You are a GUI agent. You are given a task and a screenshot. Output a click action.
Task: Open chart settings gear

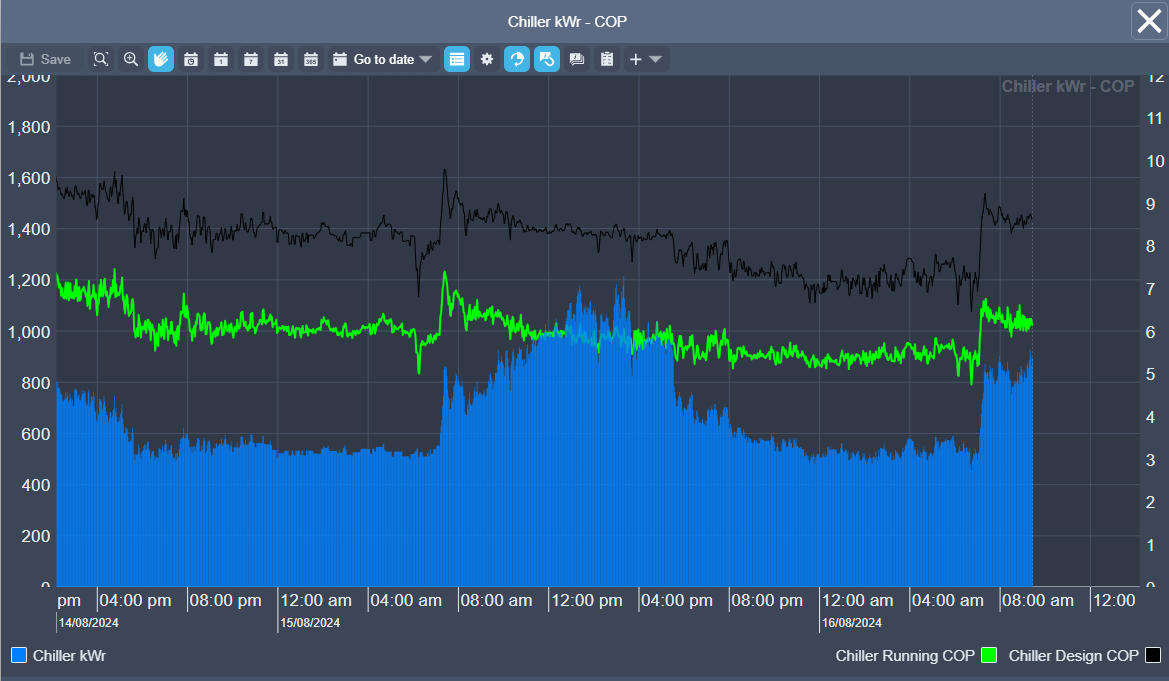click(x=487, y=59)
